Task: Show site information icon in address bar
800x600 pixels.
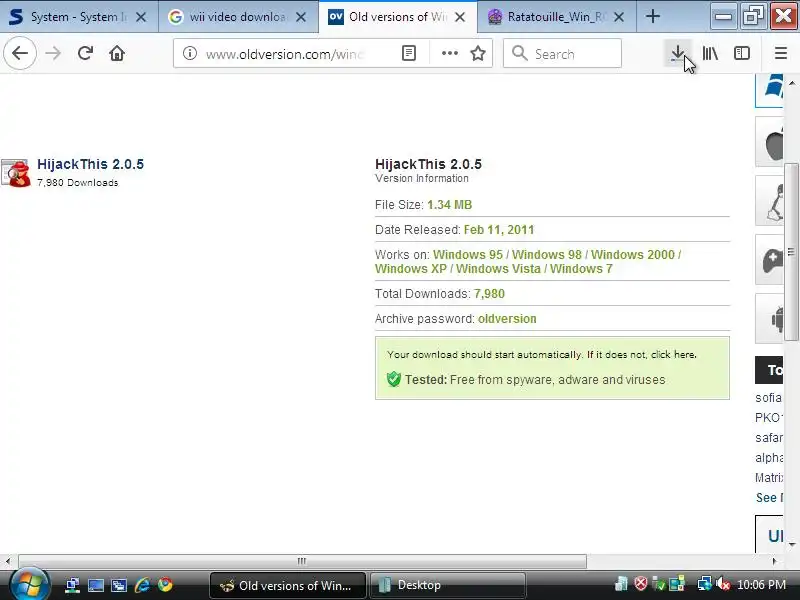Action: tap(190, 53)
